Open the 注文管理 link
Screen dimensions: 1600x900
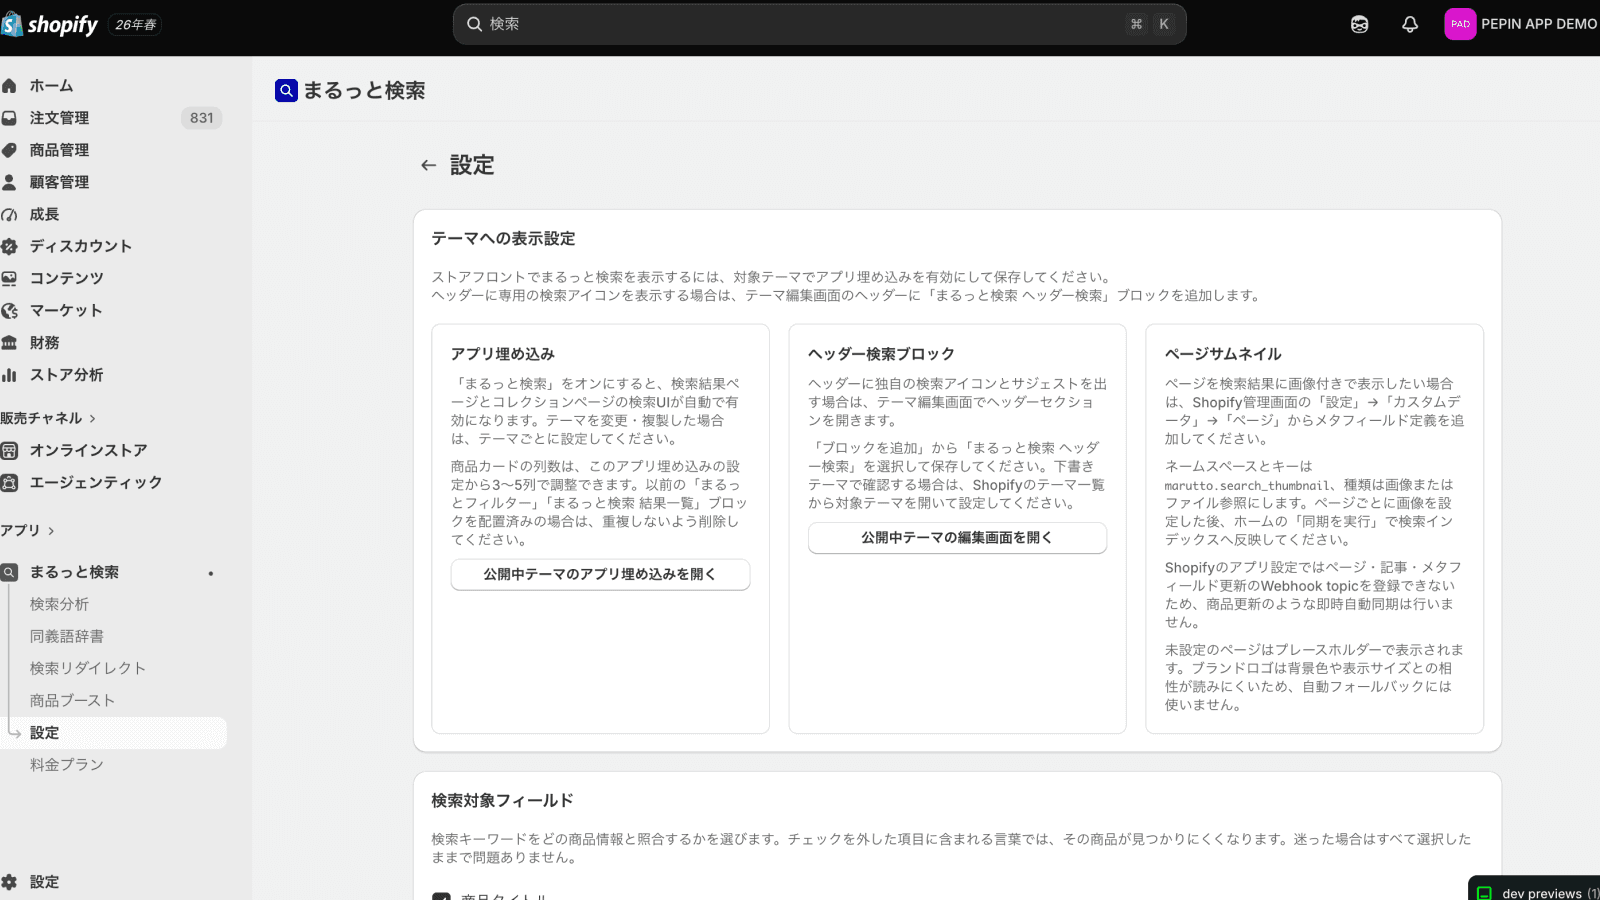tap(59, 118)
